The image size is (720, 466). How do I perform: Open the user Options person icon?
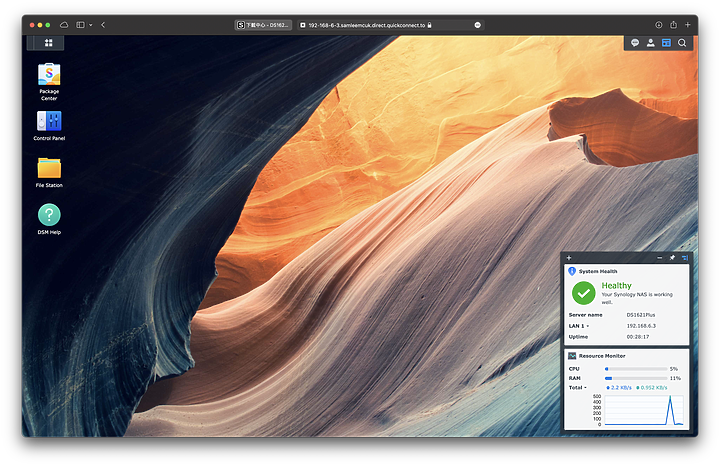tap(651, 43)
